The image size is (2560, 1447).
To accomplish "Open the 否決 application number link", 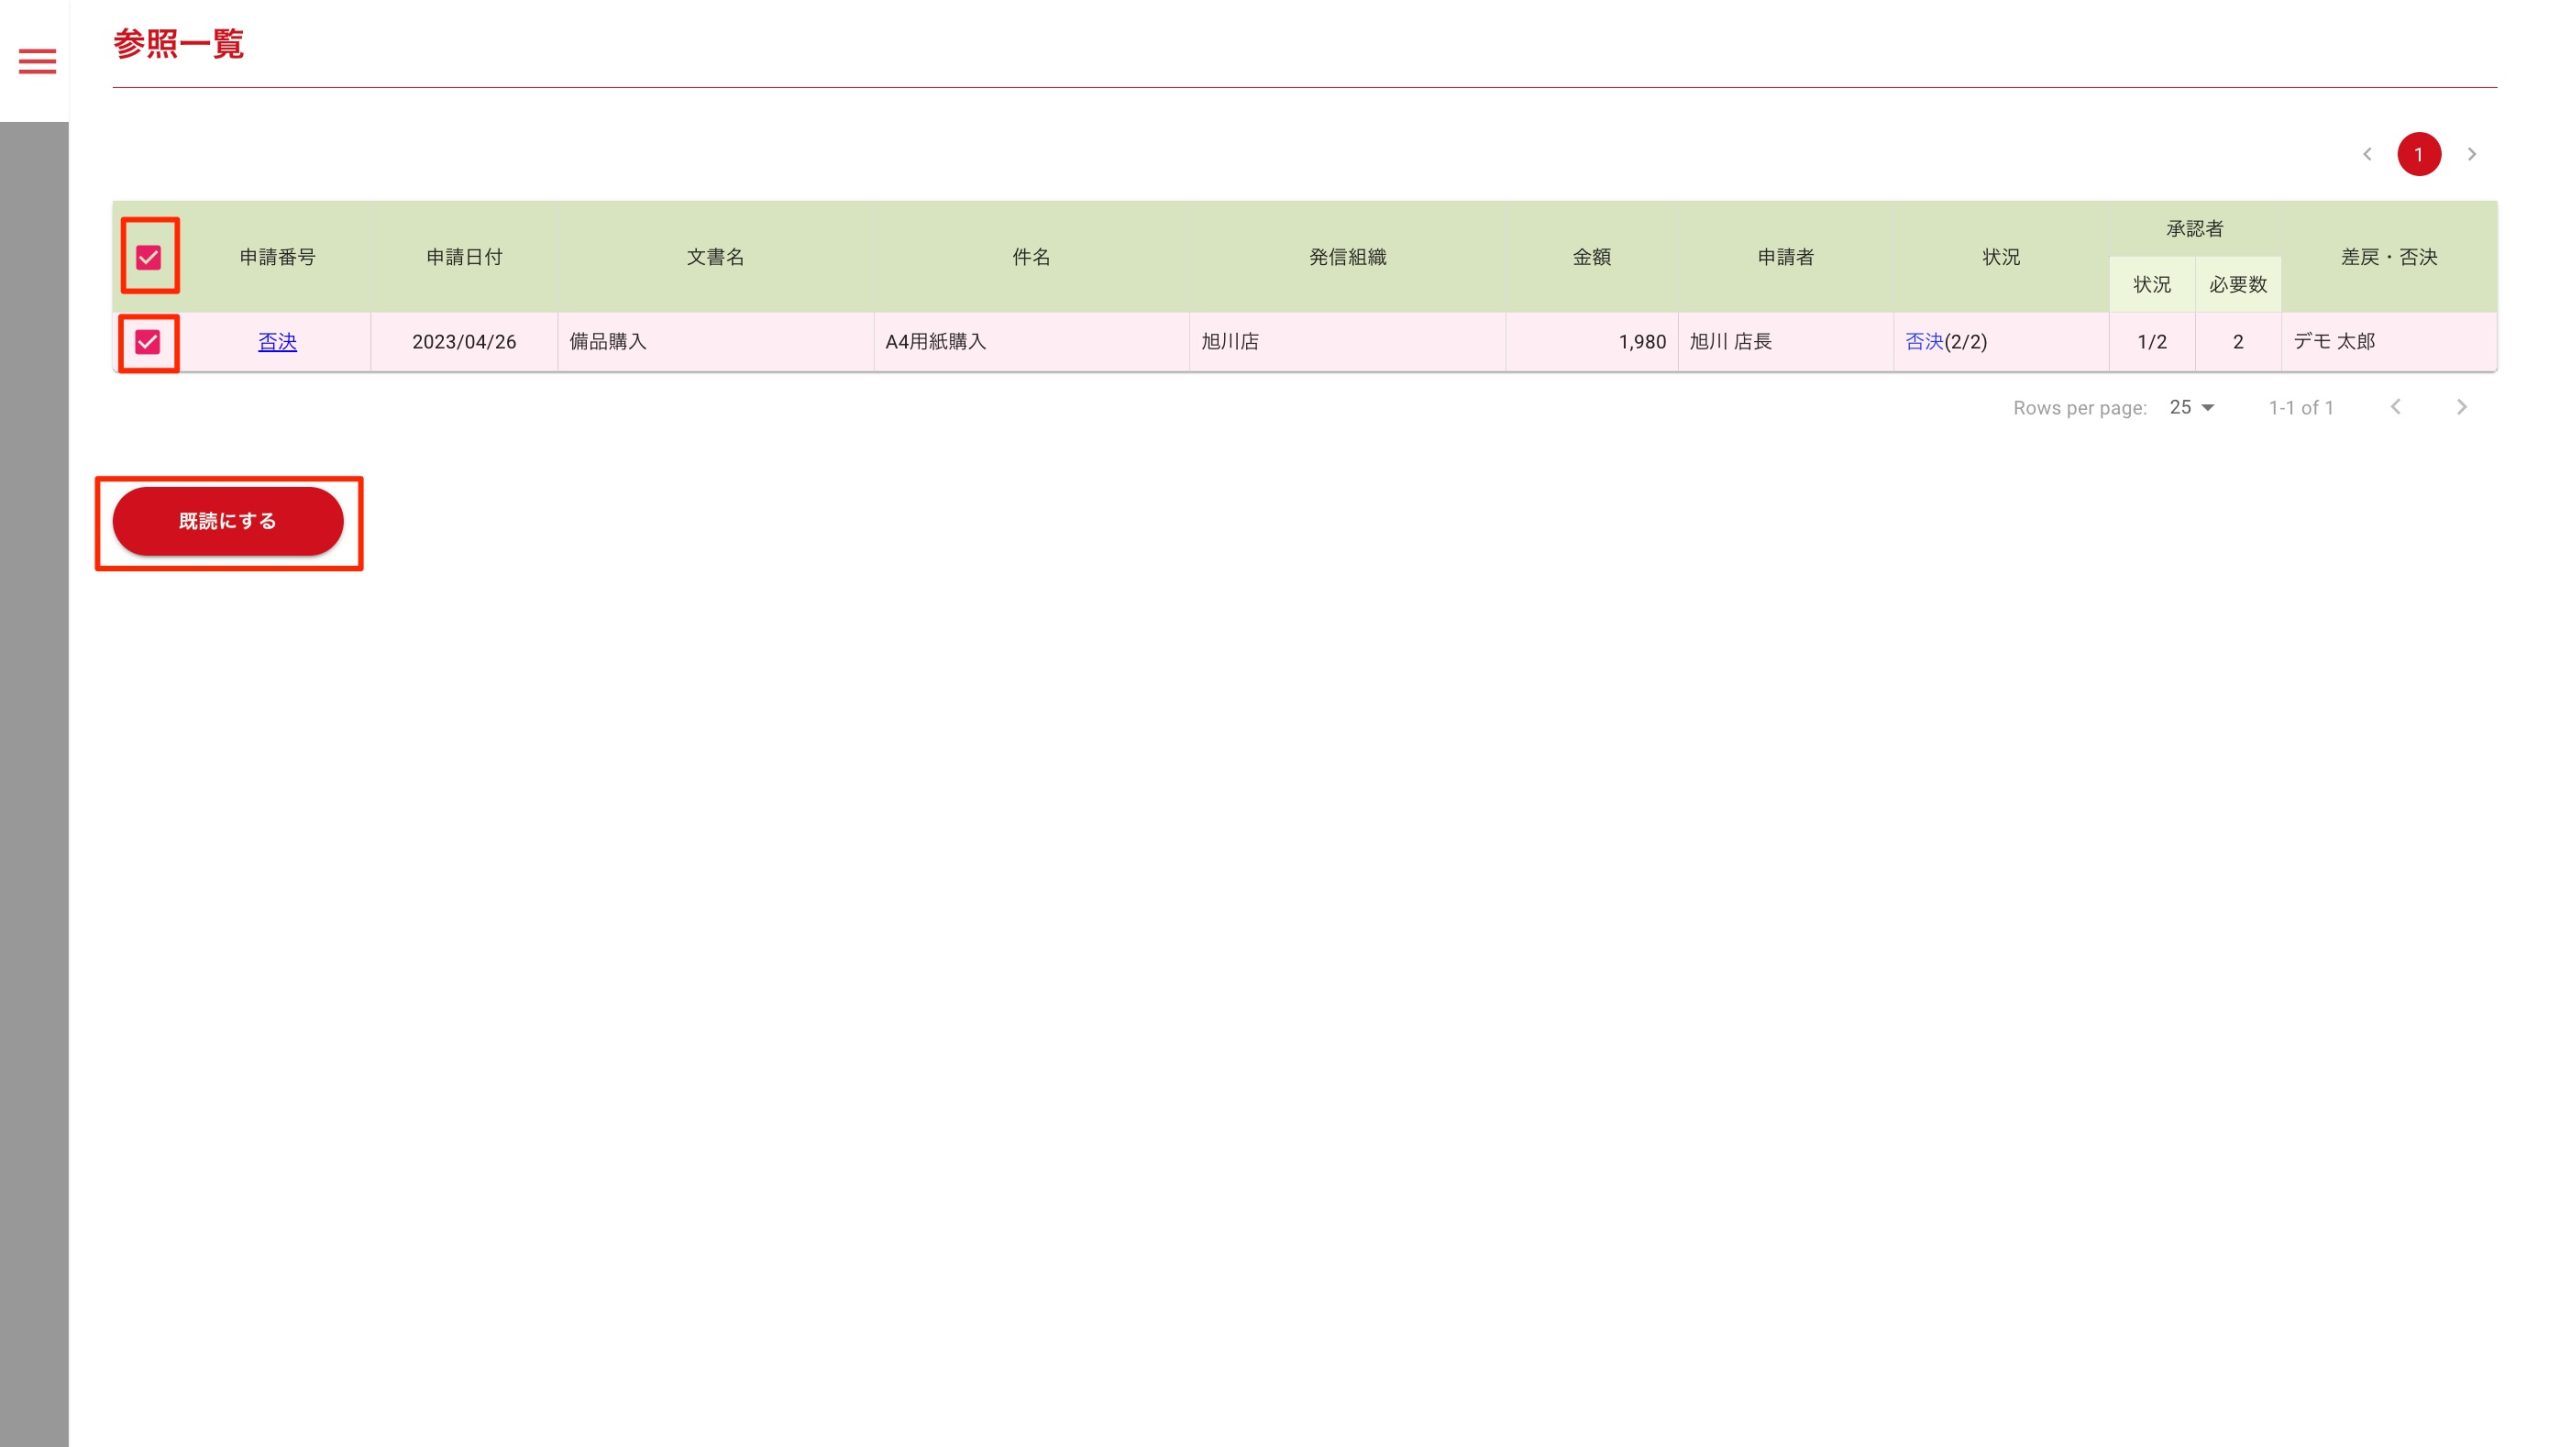I will [x=277, y=342].
